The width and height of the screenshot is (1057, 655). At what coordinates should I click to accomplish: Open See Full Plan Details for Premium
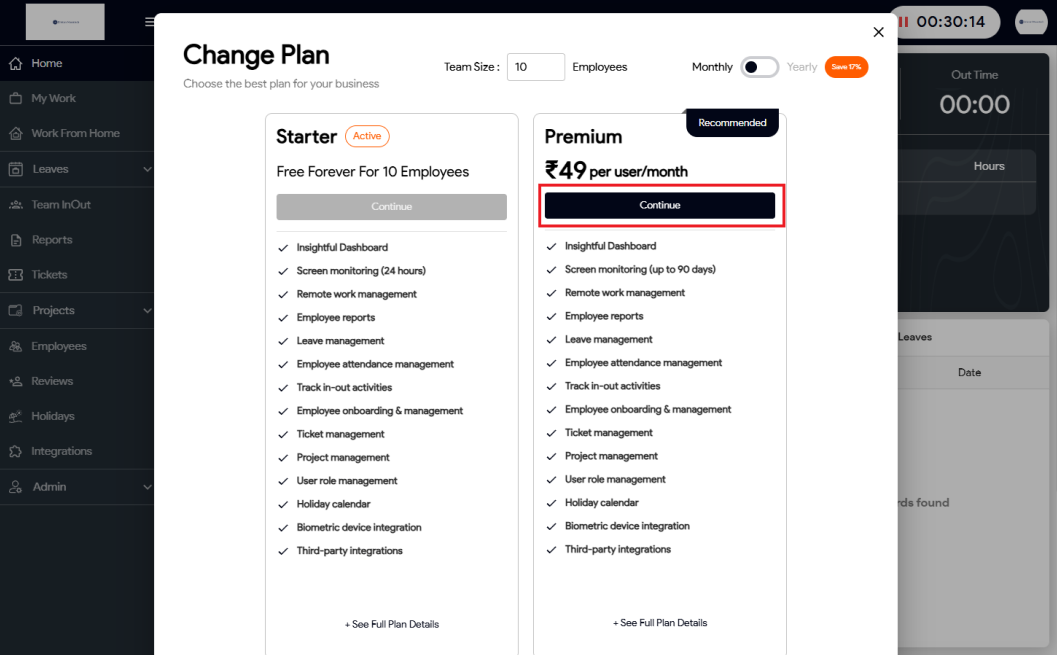pos(660,623)
